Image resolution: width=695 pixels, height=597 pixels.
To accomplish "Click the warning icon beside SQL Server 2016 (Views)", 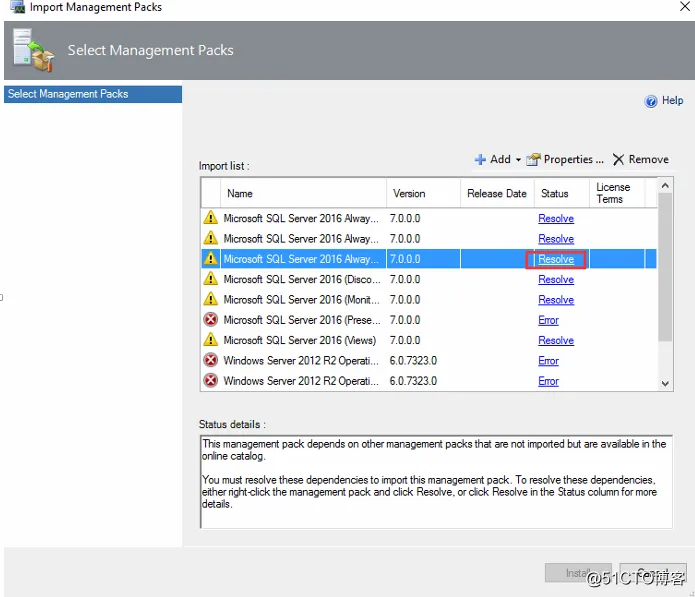I will (211, 340).
